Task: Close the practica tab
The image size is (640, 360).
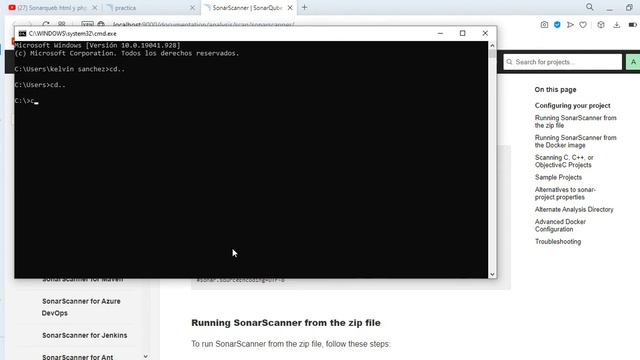Action: [x=192, y=8]
